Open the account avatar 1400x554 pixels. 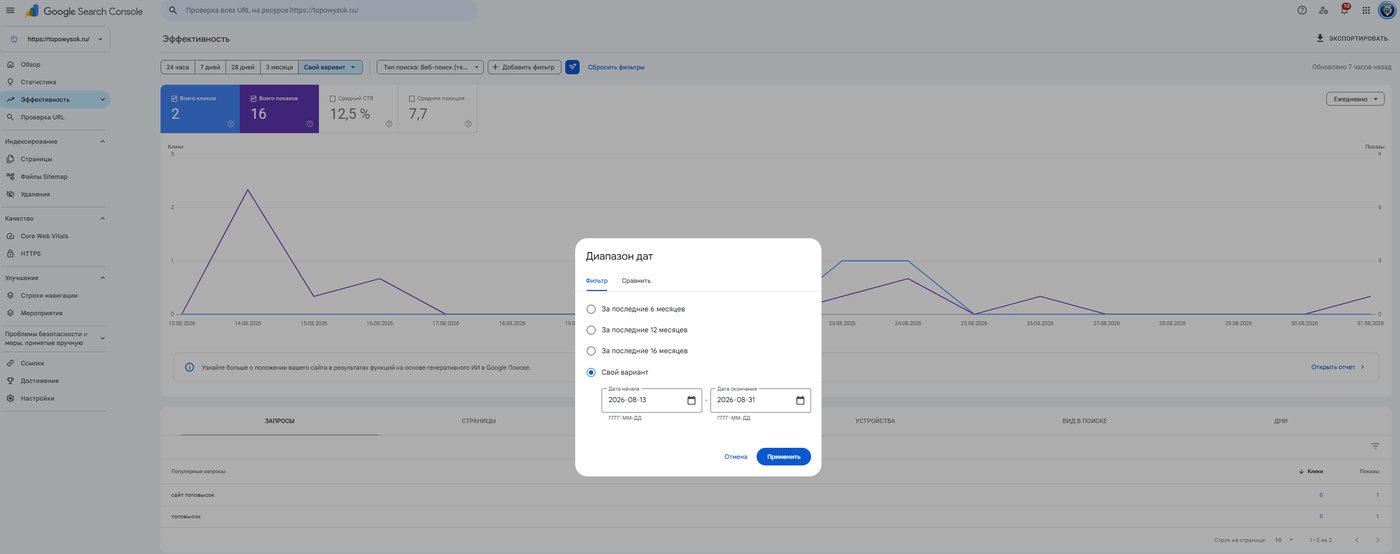tap(1386, 10)
